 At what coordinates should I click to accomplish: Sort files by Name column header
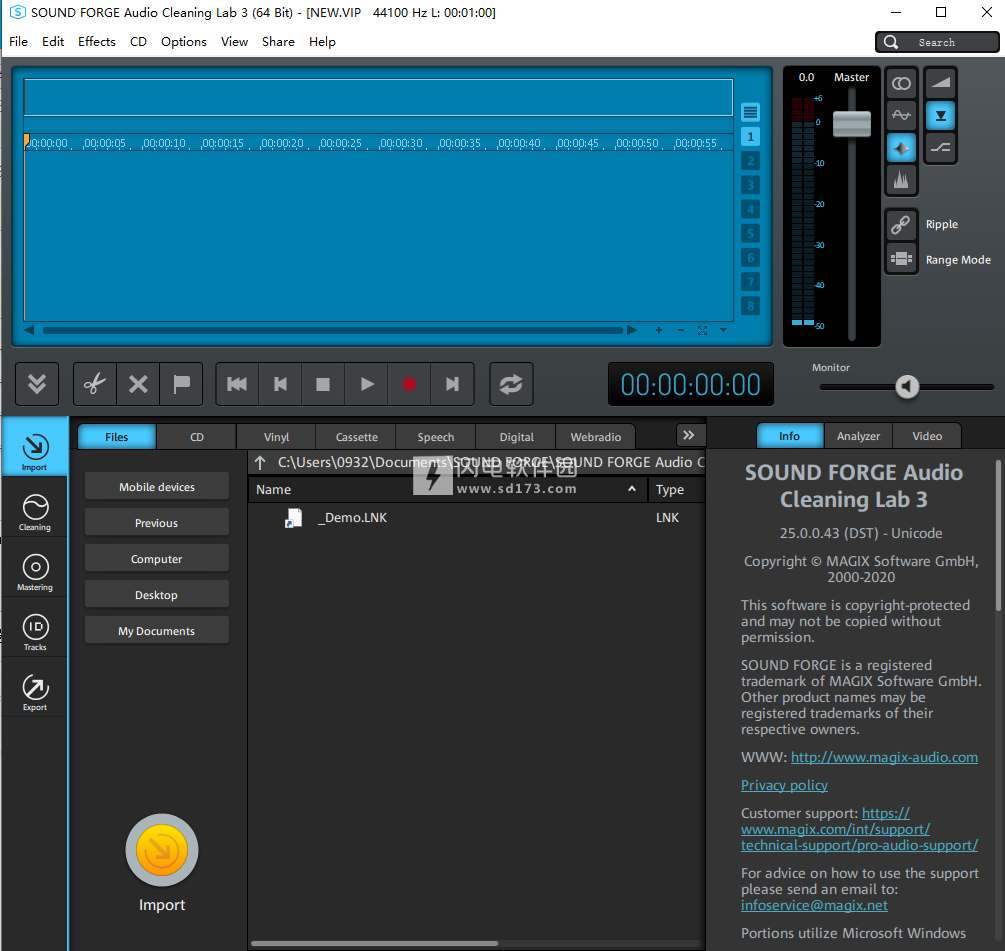448,489
